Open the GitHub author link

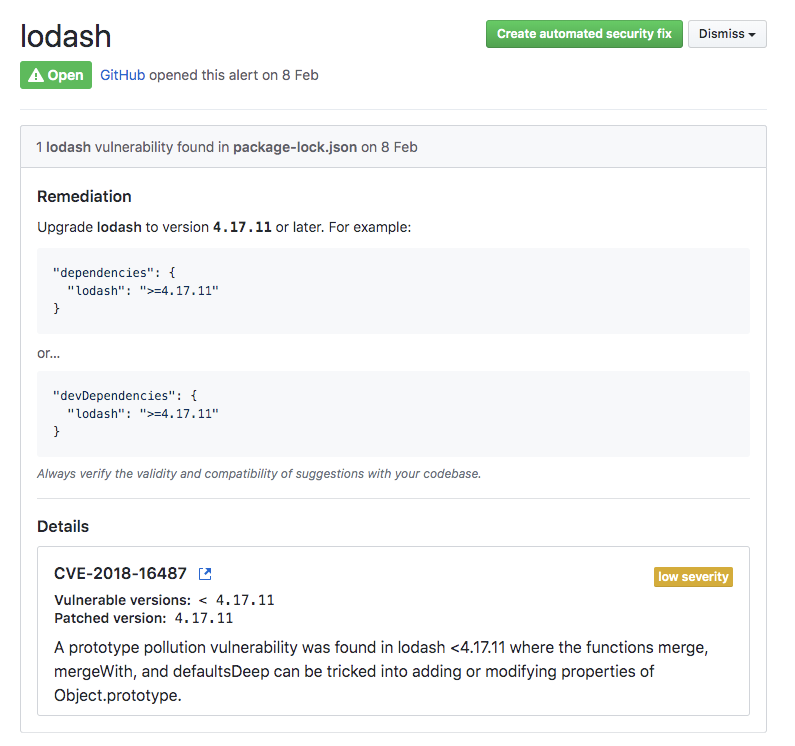[x=122, y=75]
